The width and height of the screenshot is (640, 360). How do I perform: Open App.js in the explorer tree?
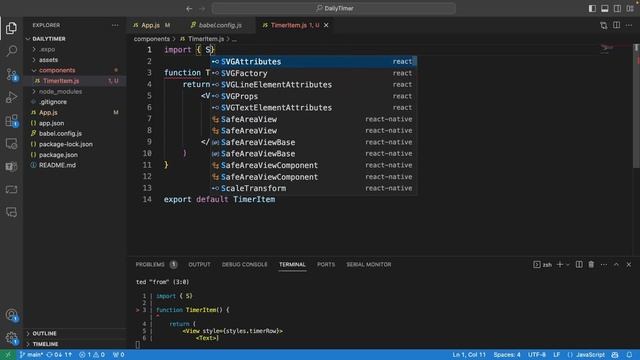coord(48,112)
